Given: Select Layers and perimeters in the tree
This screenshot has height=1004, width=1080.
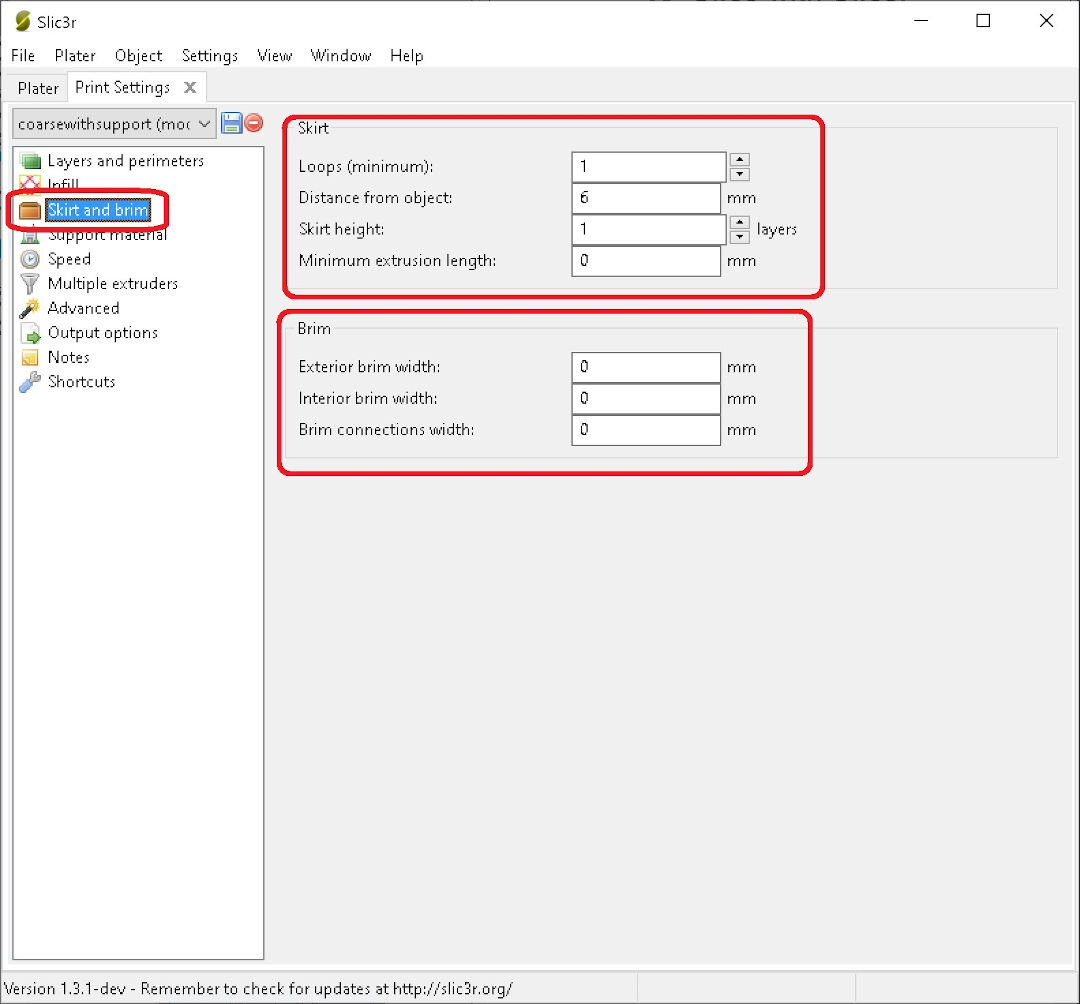Looking at the screenshot, I should 125,161.
